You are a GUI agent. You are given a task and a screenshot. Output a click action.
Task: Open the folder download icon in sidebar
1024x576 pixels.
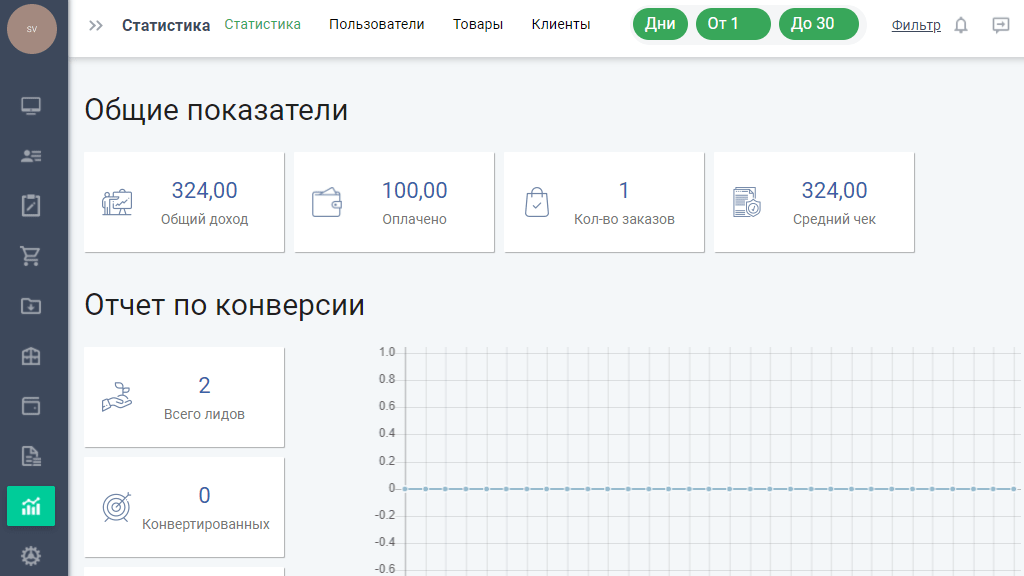pyautogui.click(x=31, y=306)
